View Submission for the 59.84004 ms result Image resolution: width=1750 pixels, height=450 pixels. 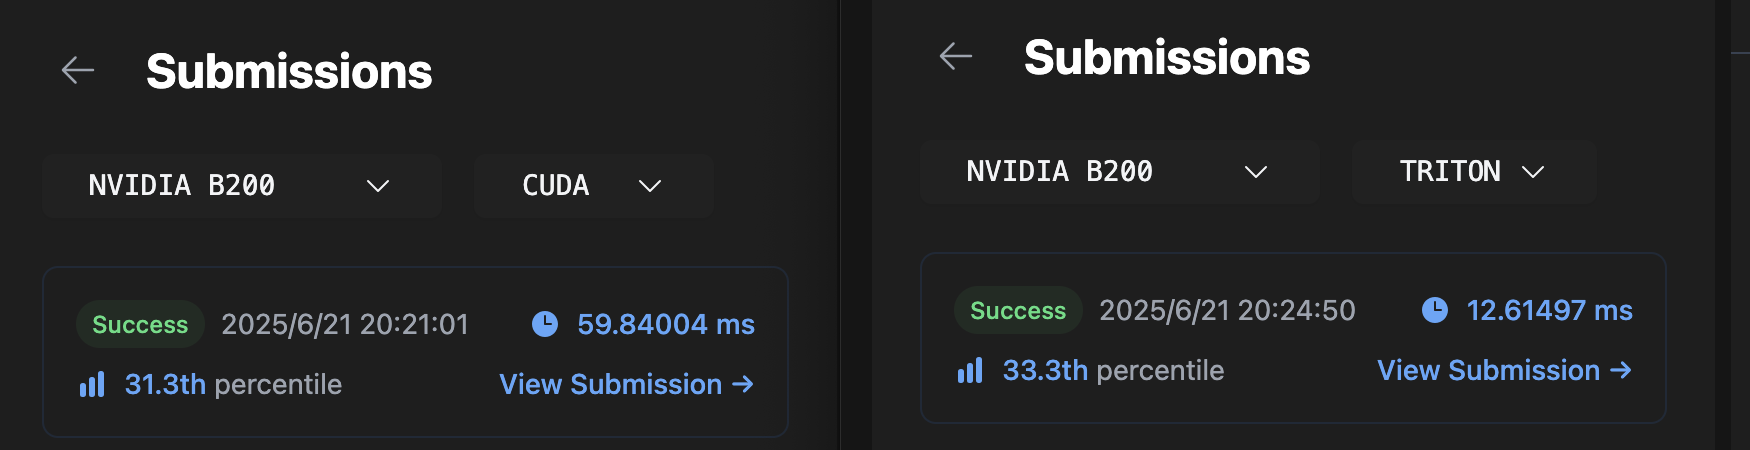pyautogui.click(x=626, y=384)
